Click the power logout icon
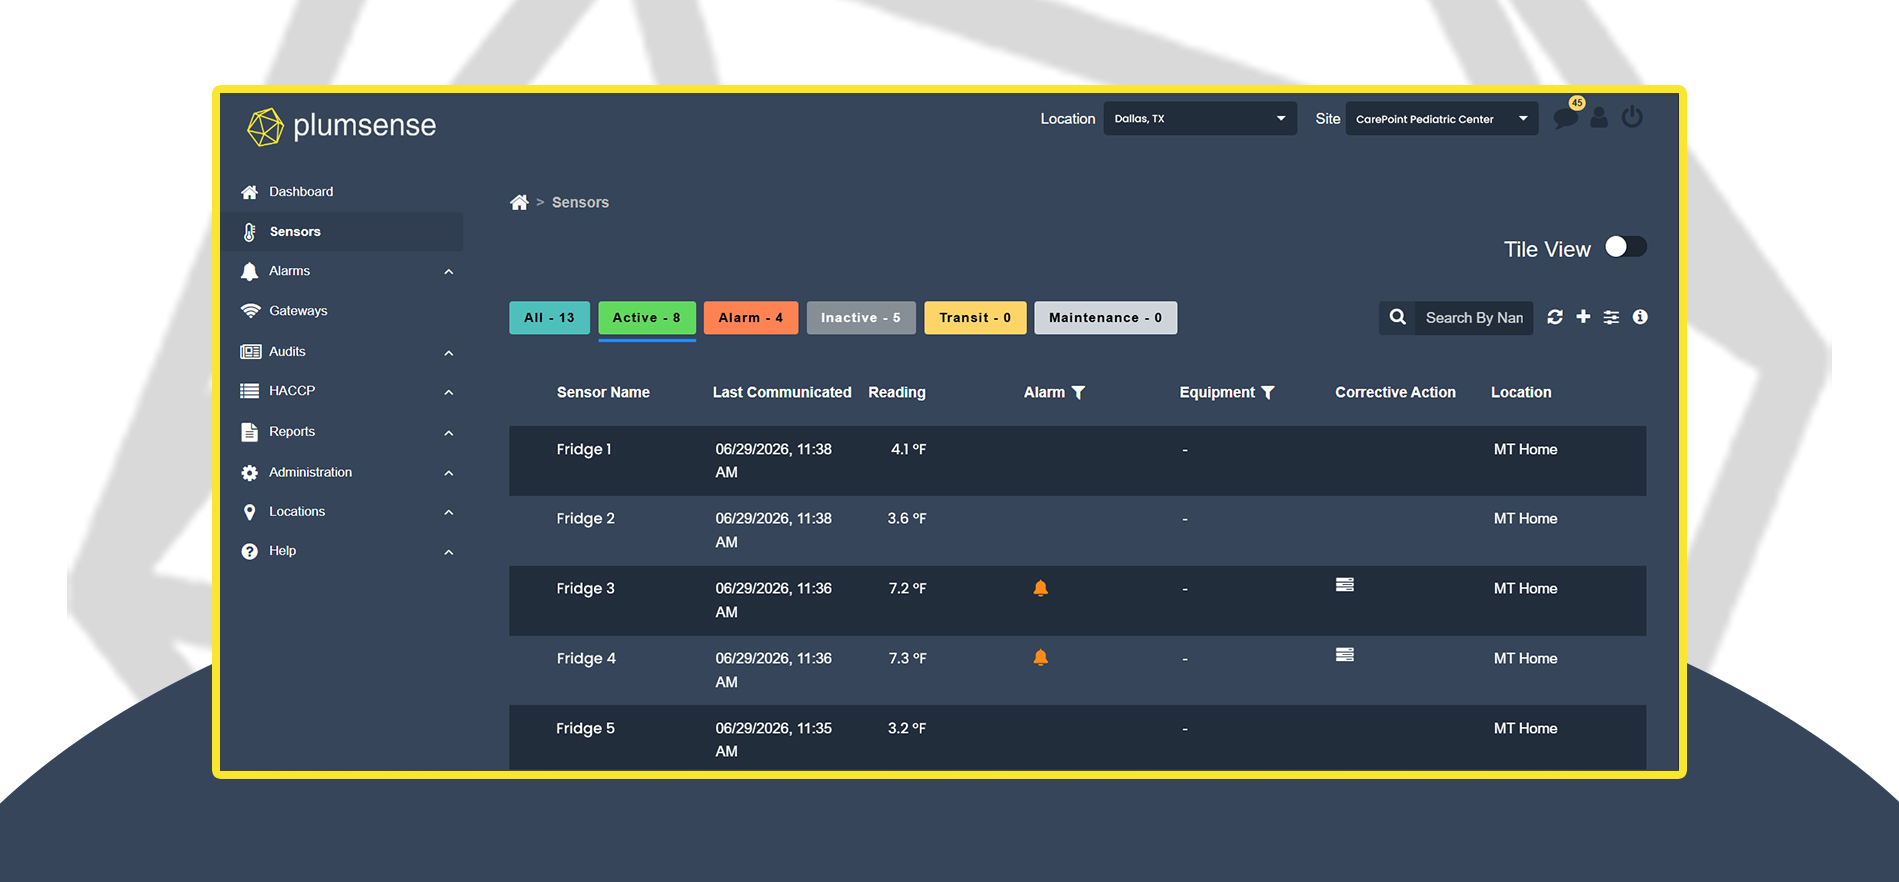Viewport: 1899px width, 882px height. click(x=1632, y=117)
